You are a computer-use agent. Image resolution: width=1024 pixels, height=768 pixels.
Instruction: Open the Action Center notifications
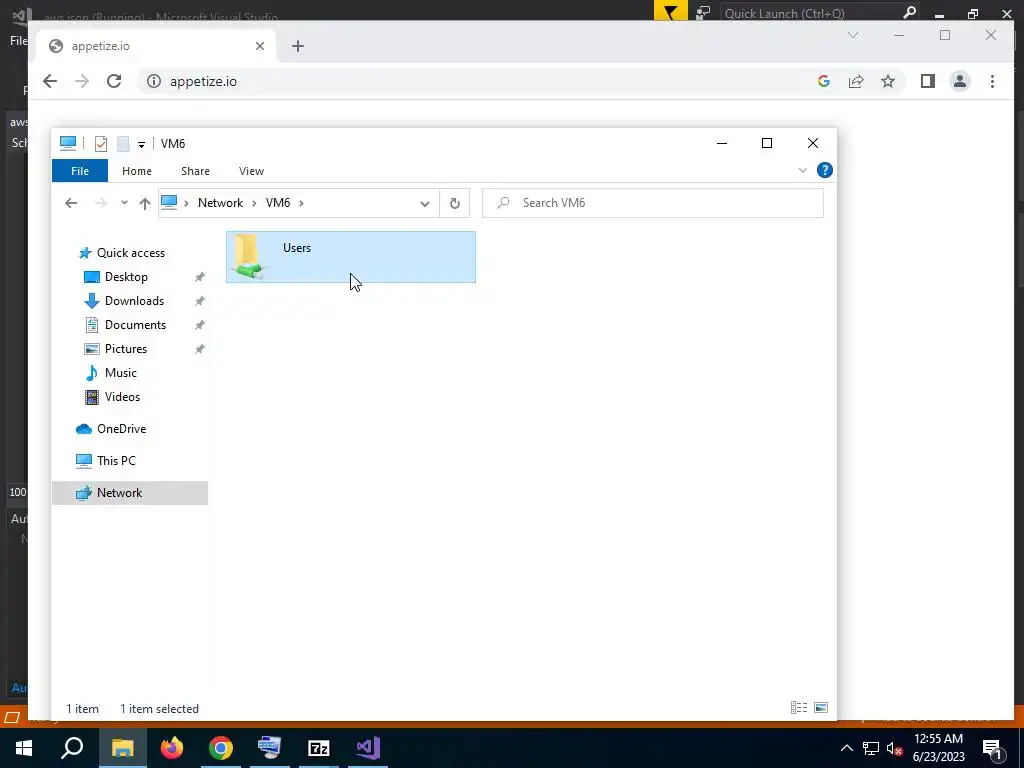coord(991,748)
